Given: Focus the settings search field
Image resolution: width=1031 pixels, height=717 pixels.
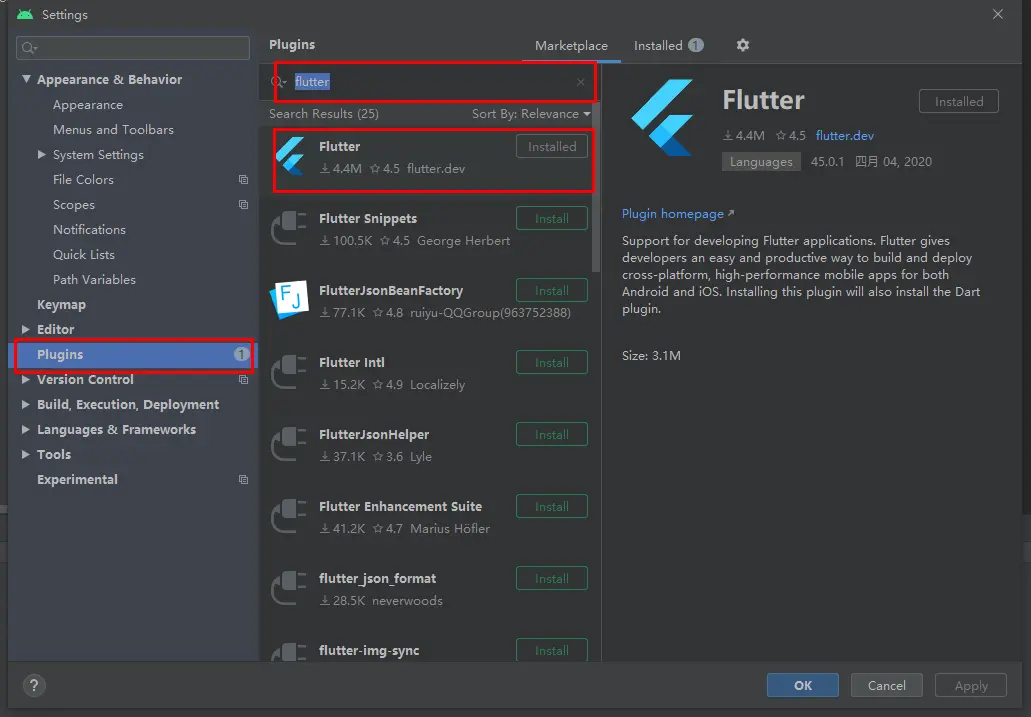Looking at the screenshot, I should pyautogui.click(x=133, y=47).
